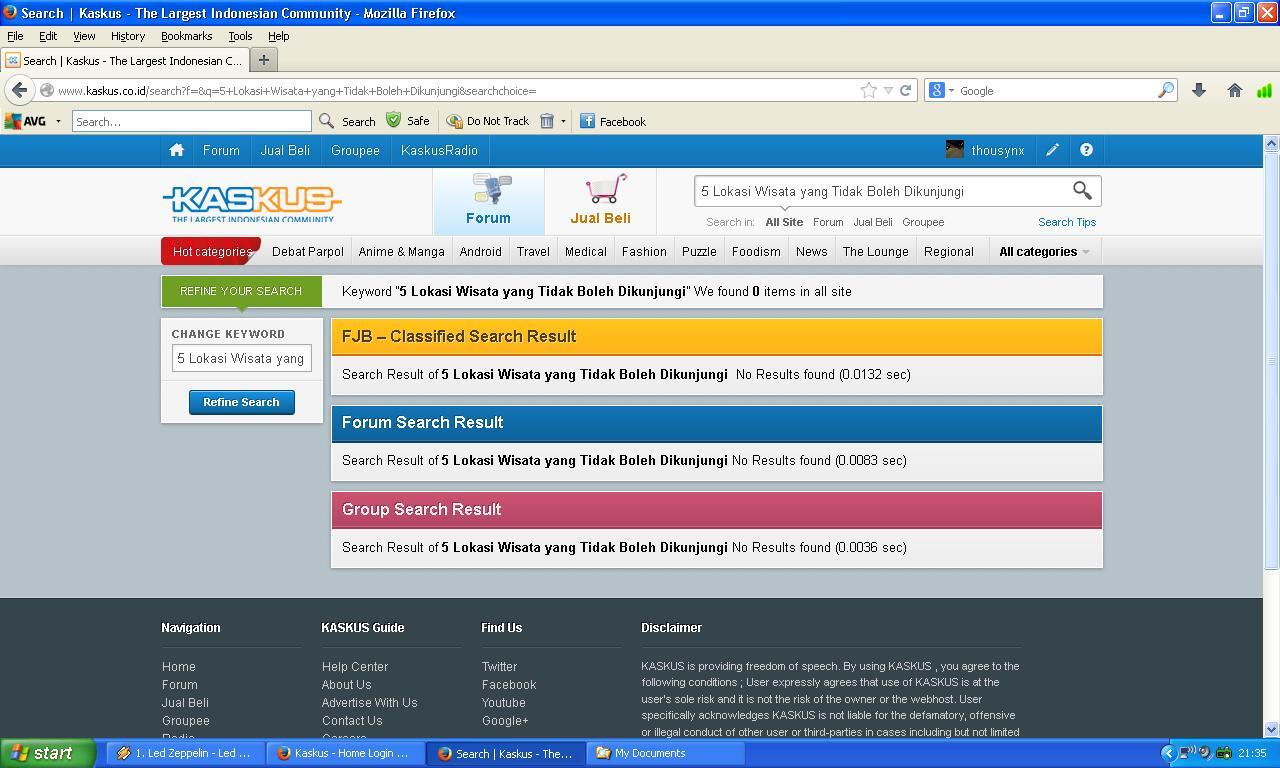This screenshot has height=768, width=1280.
Task: Click the Help Center footer link
Action: [x=355, y=667]
